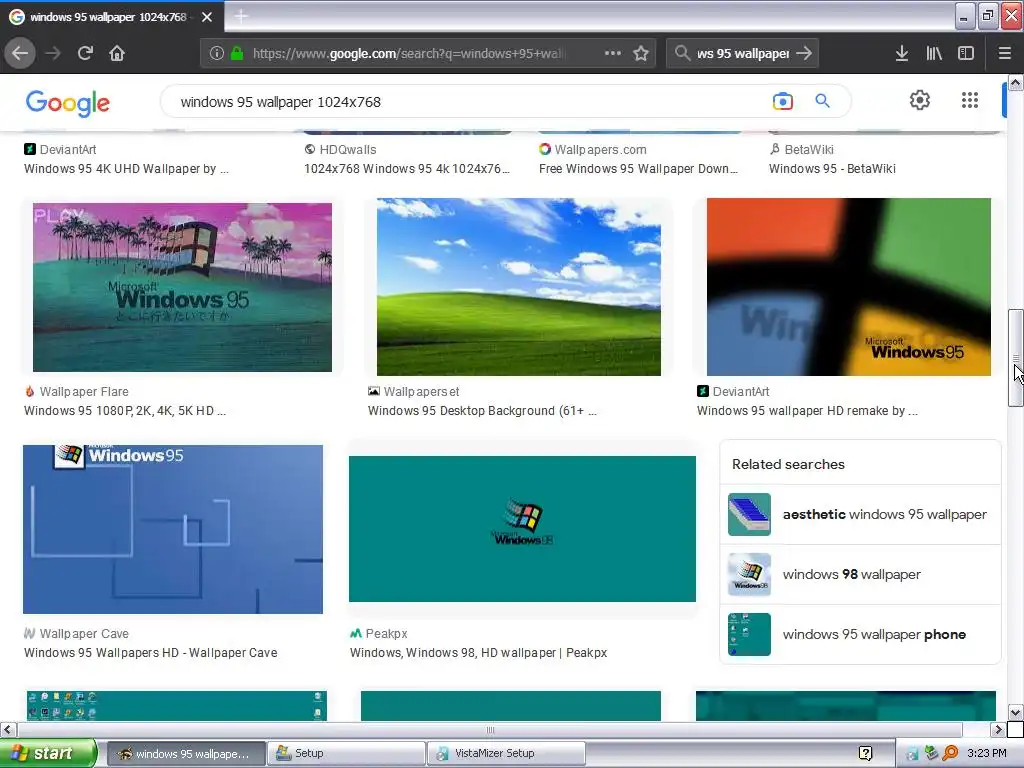Open the Windows start menu
This screenshot has height=768, width=1024.
pos(48,753)
